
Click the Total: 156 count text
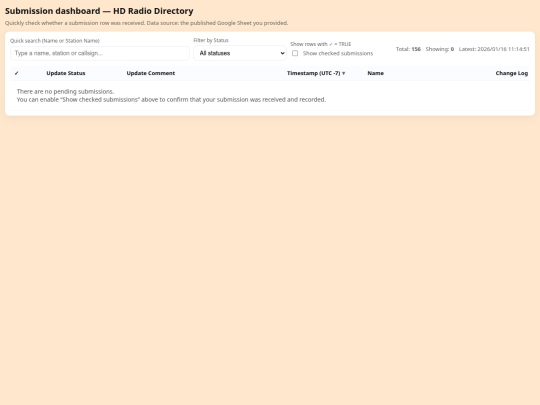[x=408, y=49]
